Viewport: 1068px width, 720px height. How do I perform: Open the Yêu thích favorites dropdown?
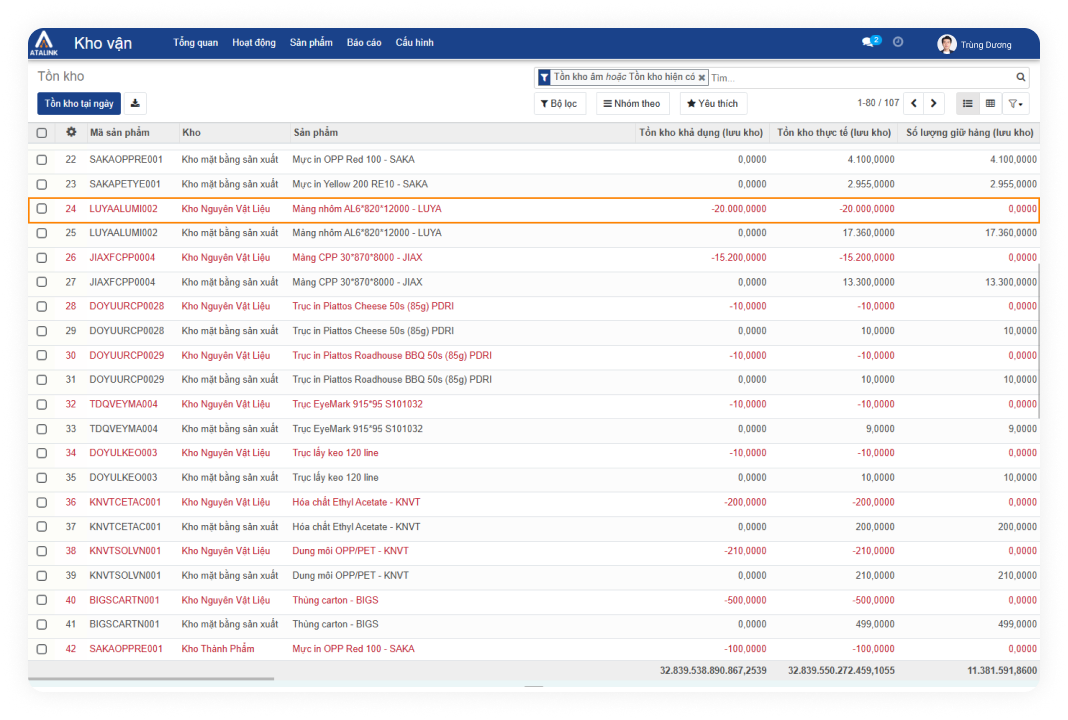[x=713, y=103]
